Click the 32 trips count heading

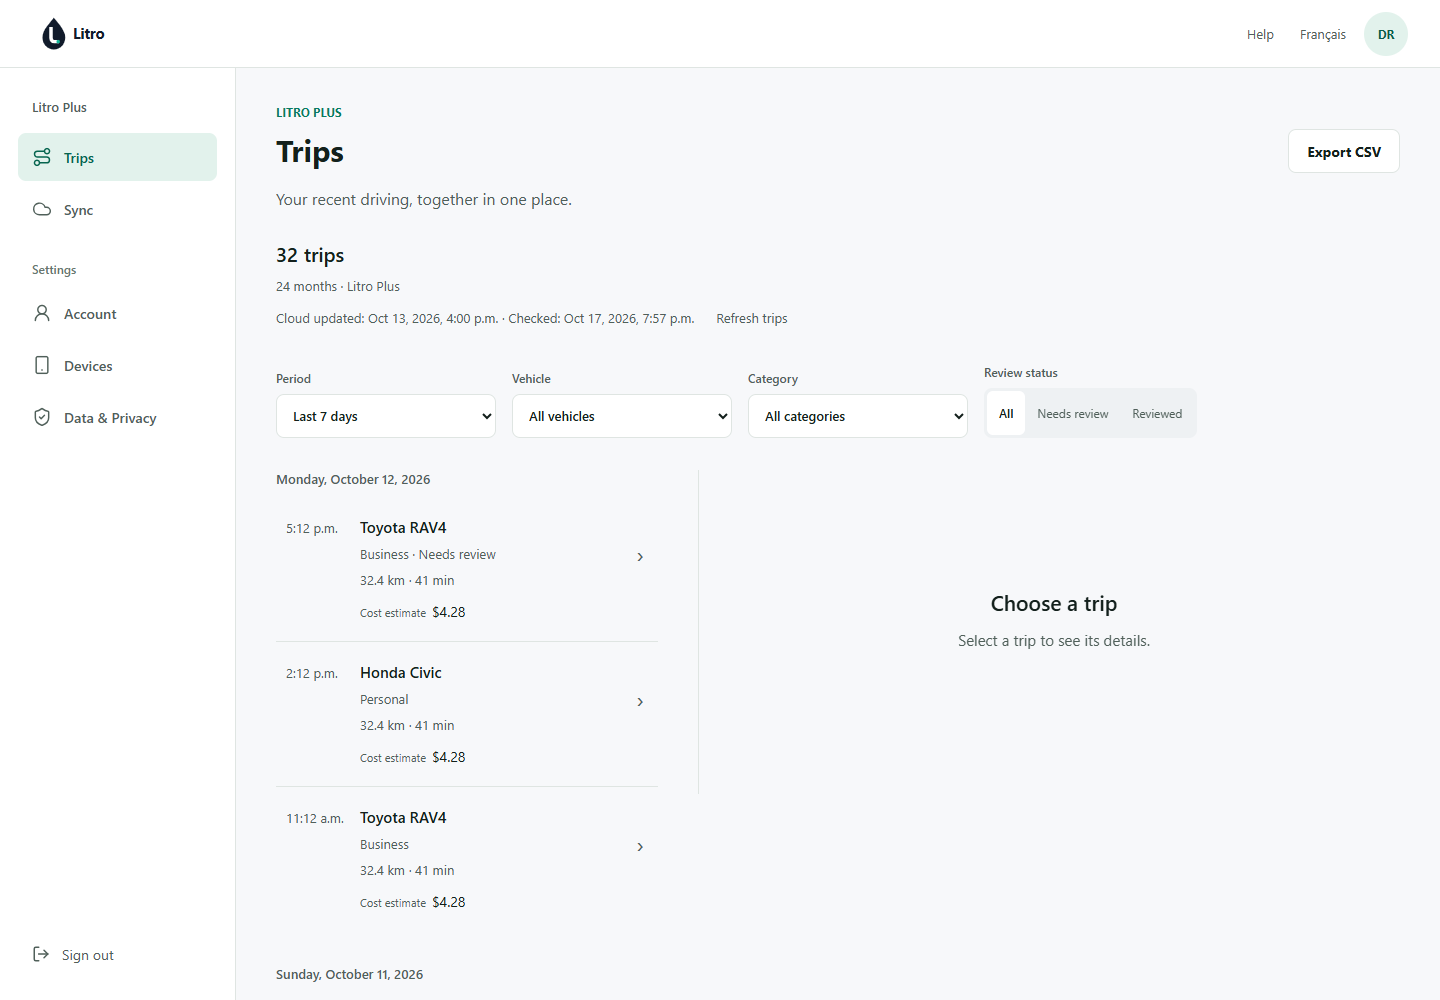click(310, 255)
